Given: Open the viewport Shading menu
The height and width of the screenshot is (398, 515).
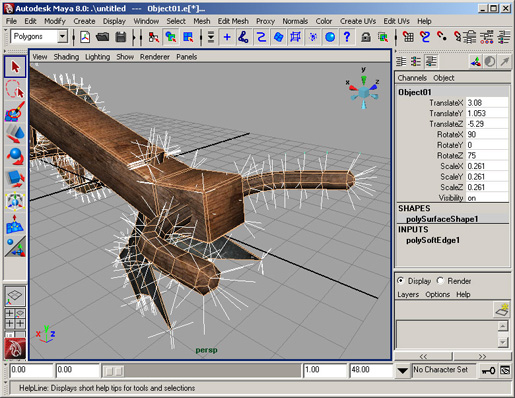Looking at the screenshot, I should point(66,57).
